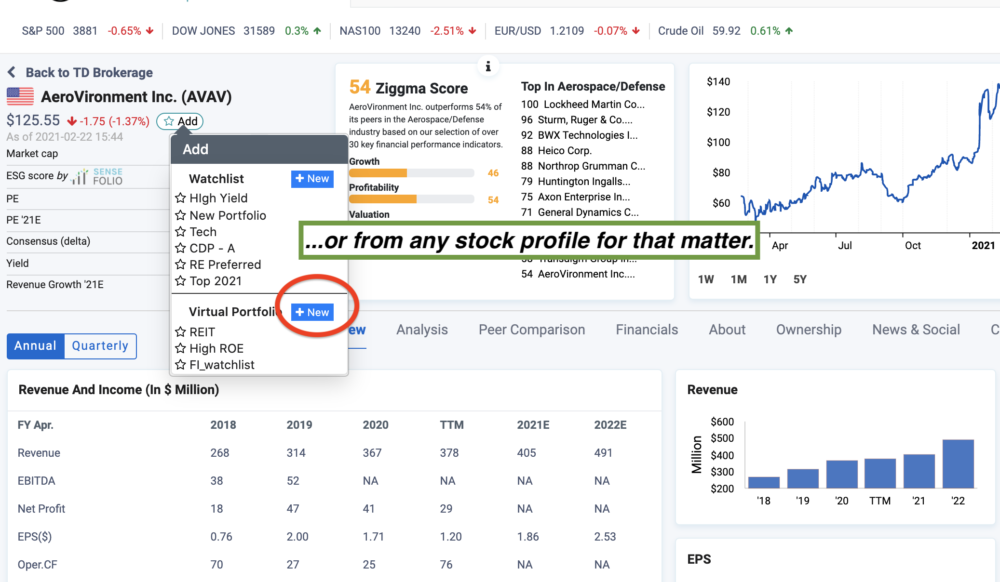Click the Growth score progress bar
Image resolution: width=1000 pixels, height=582 pixels.
click(411, 173)
